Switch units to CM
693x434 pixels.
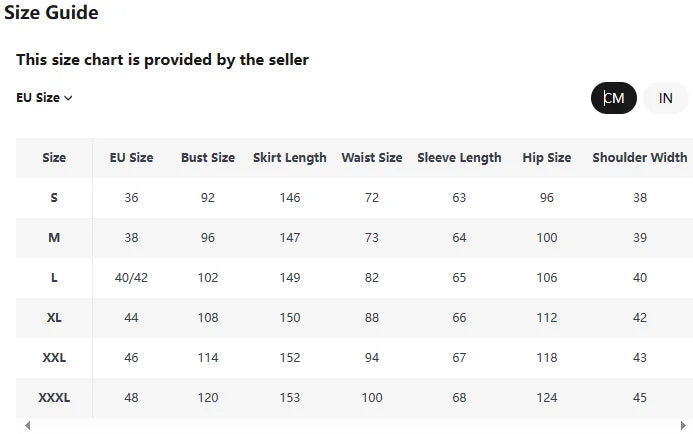click(x=614, y=98)
